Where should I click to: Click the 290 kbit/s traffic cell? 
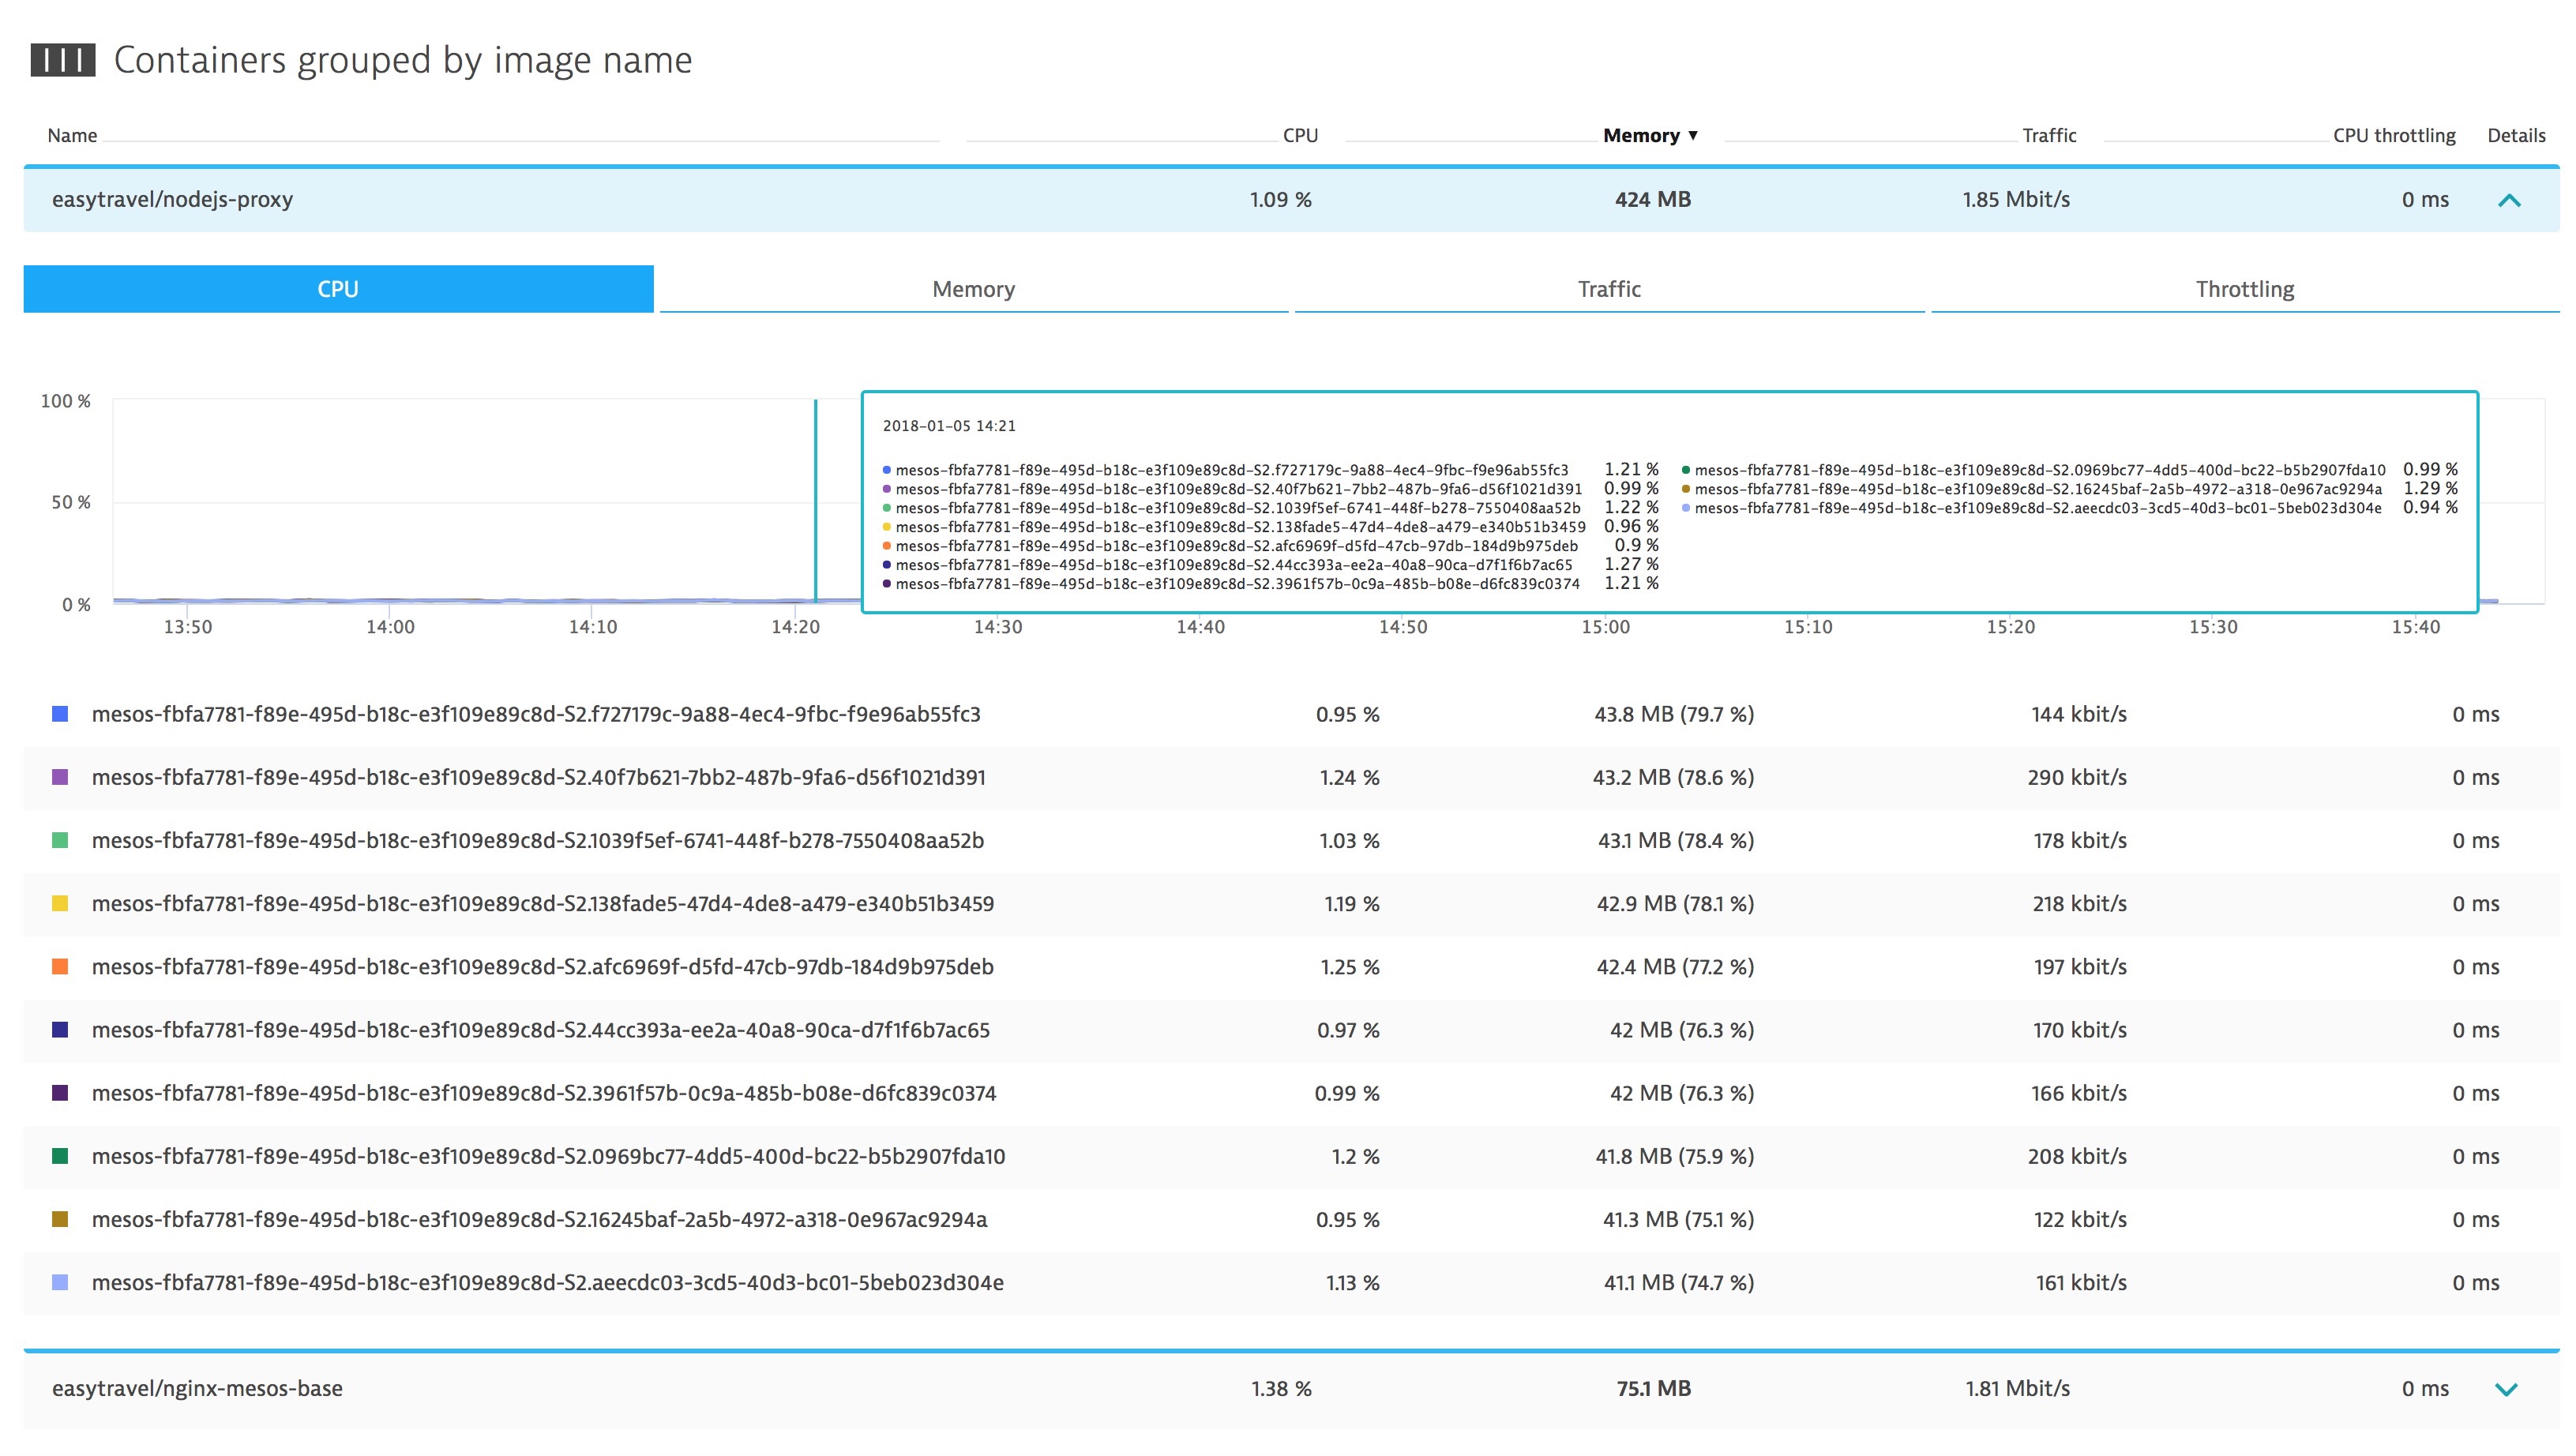[2077, 777]
